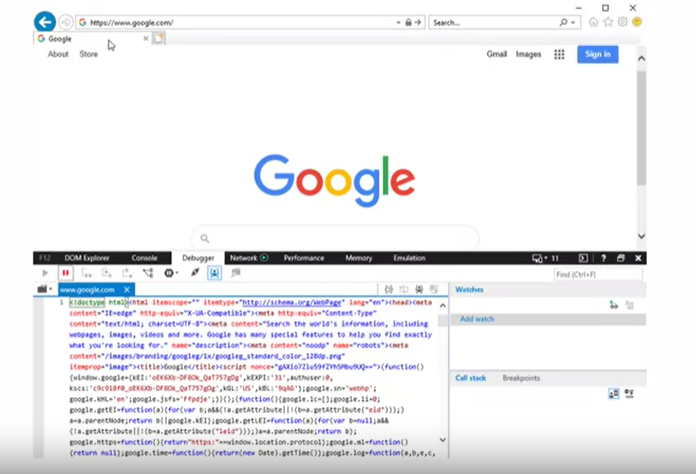The image size is (696, 474).
Task: Click the Tools gear icon
Action: [623, 22]
